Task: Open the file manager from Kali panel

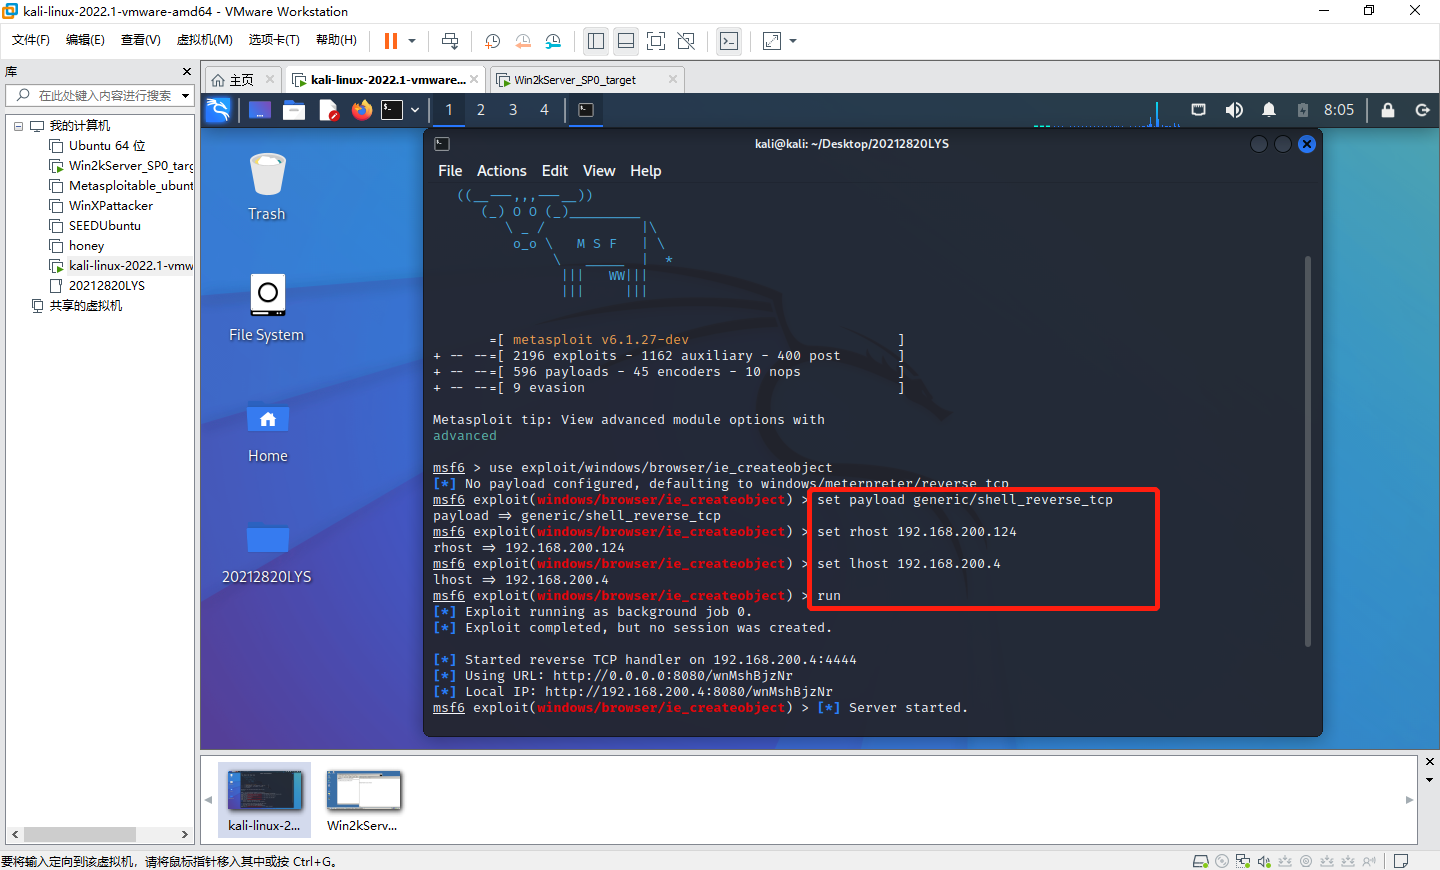Action: pyautogui.click(x=294, y=110)
